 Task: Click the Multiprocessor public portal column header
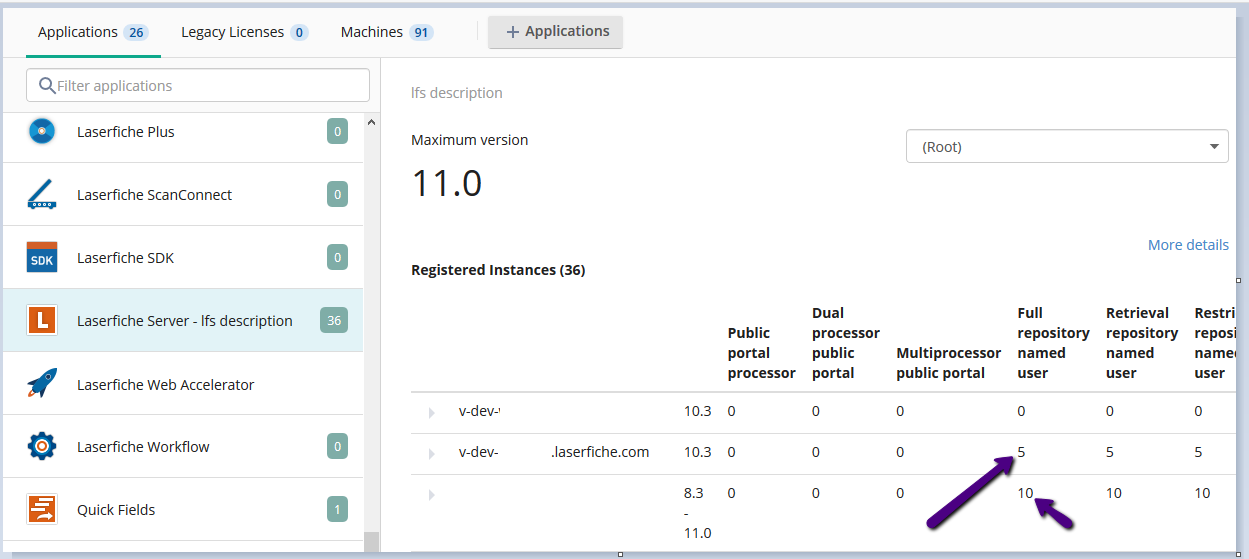948,363
